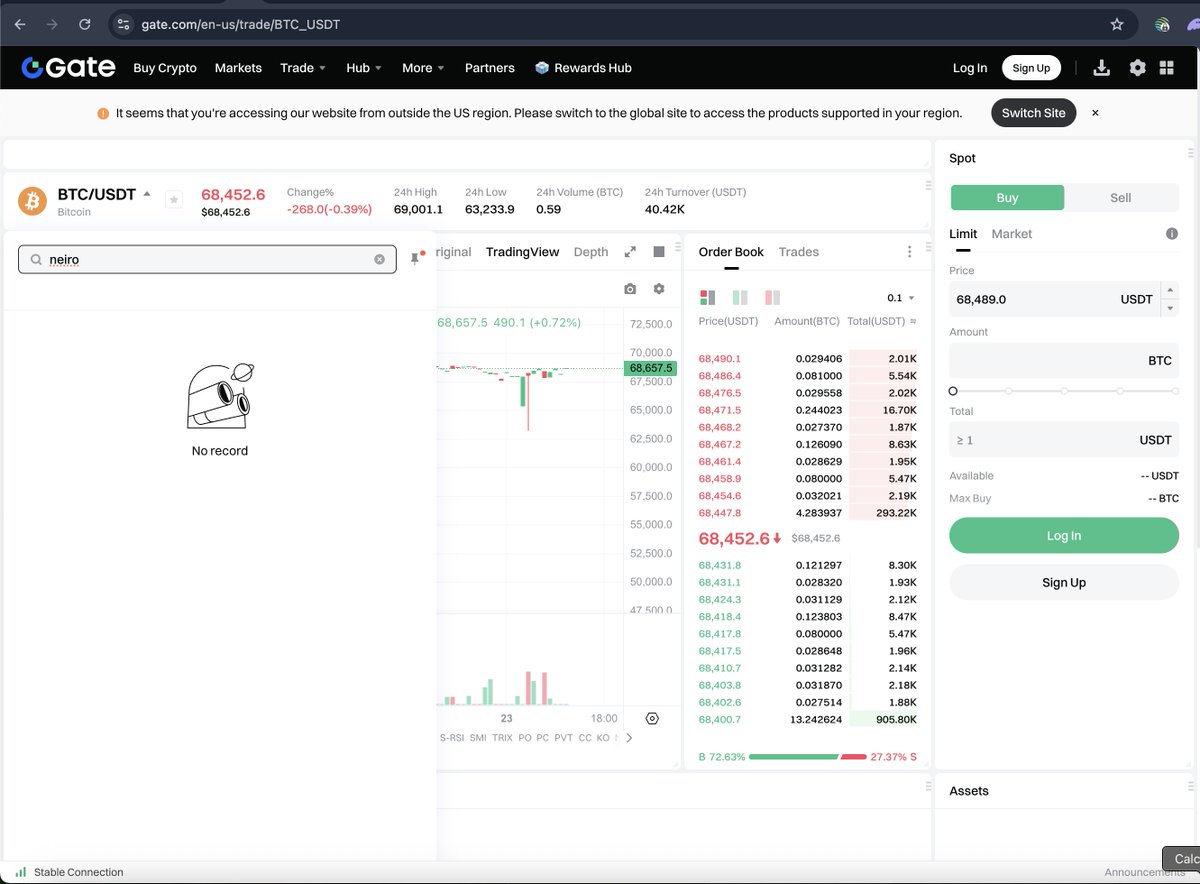The width and height of the screenshot is (1200, 884).
Task: Open the grid layout icon in the header
Action: pos(1166,67)
